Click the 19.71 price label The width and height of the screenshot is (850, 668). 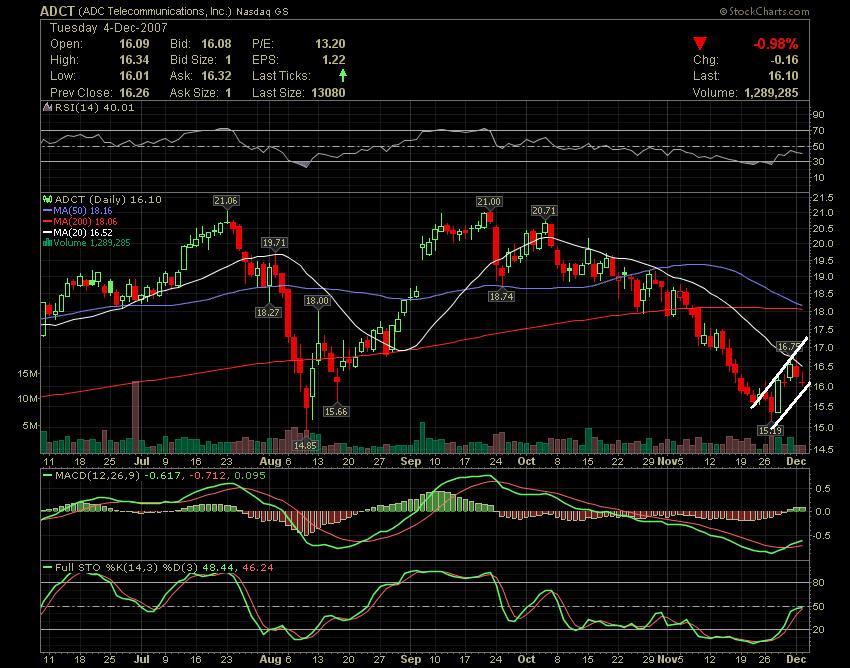tap(274, 242)
